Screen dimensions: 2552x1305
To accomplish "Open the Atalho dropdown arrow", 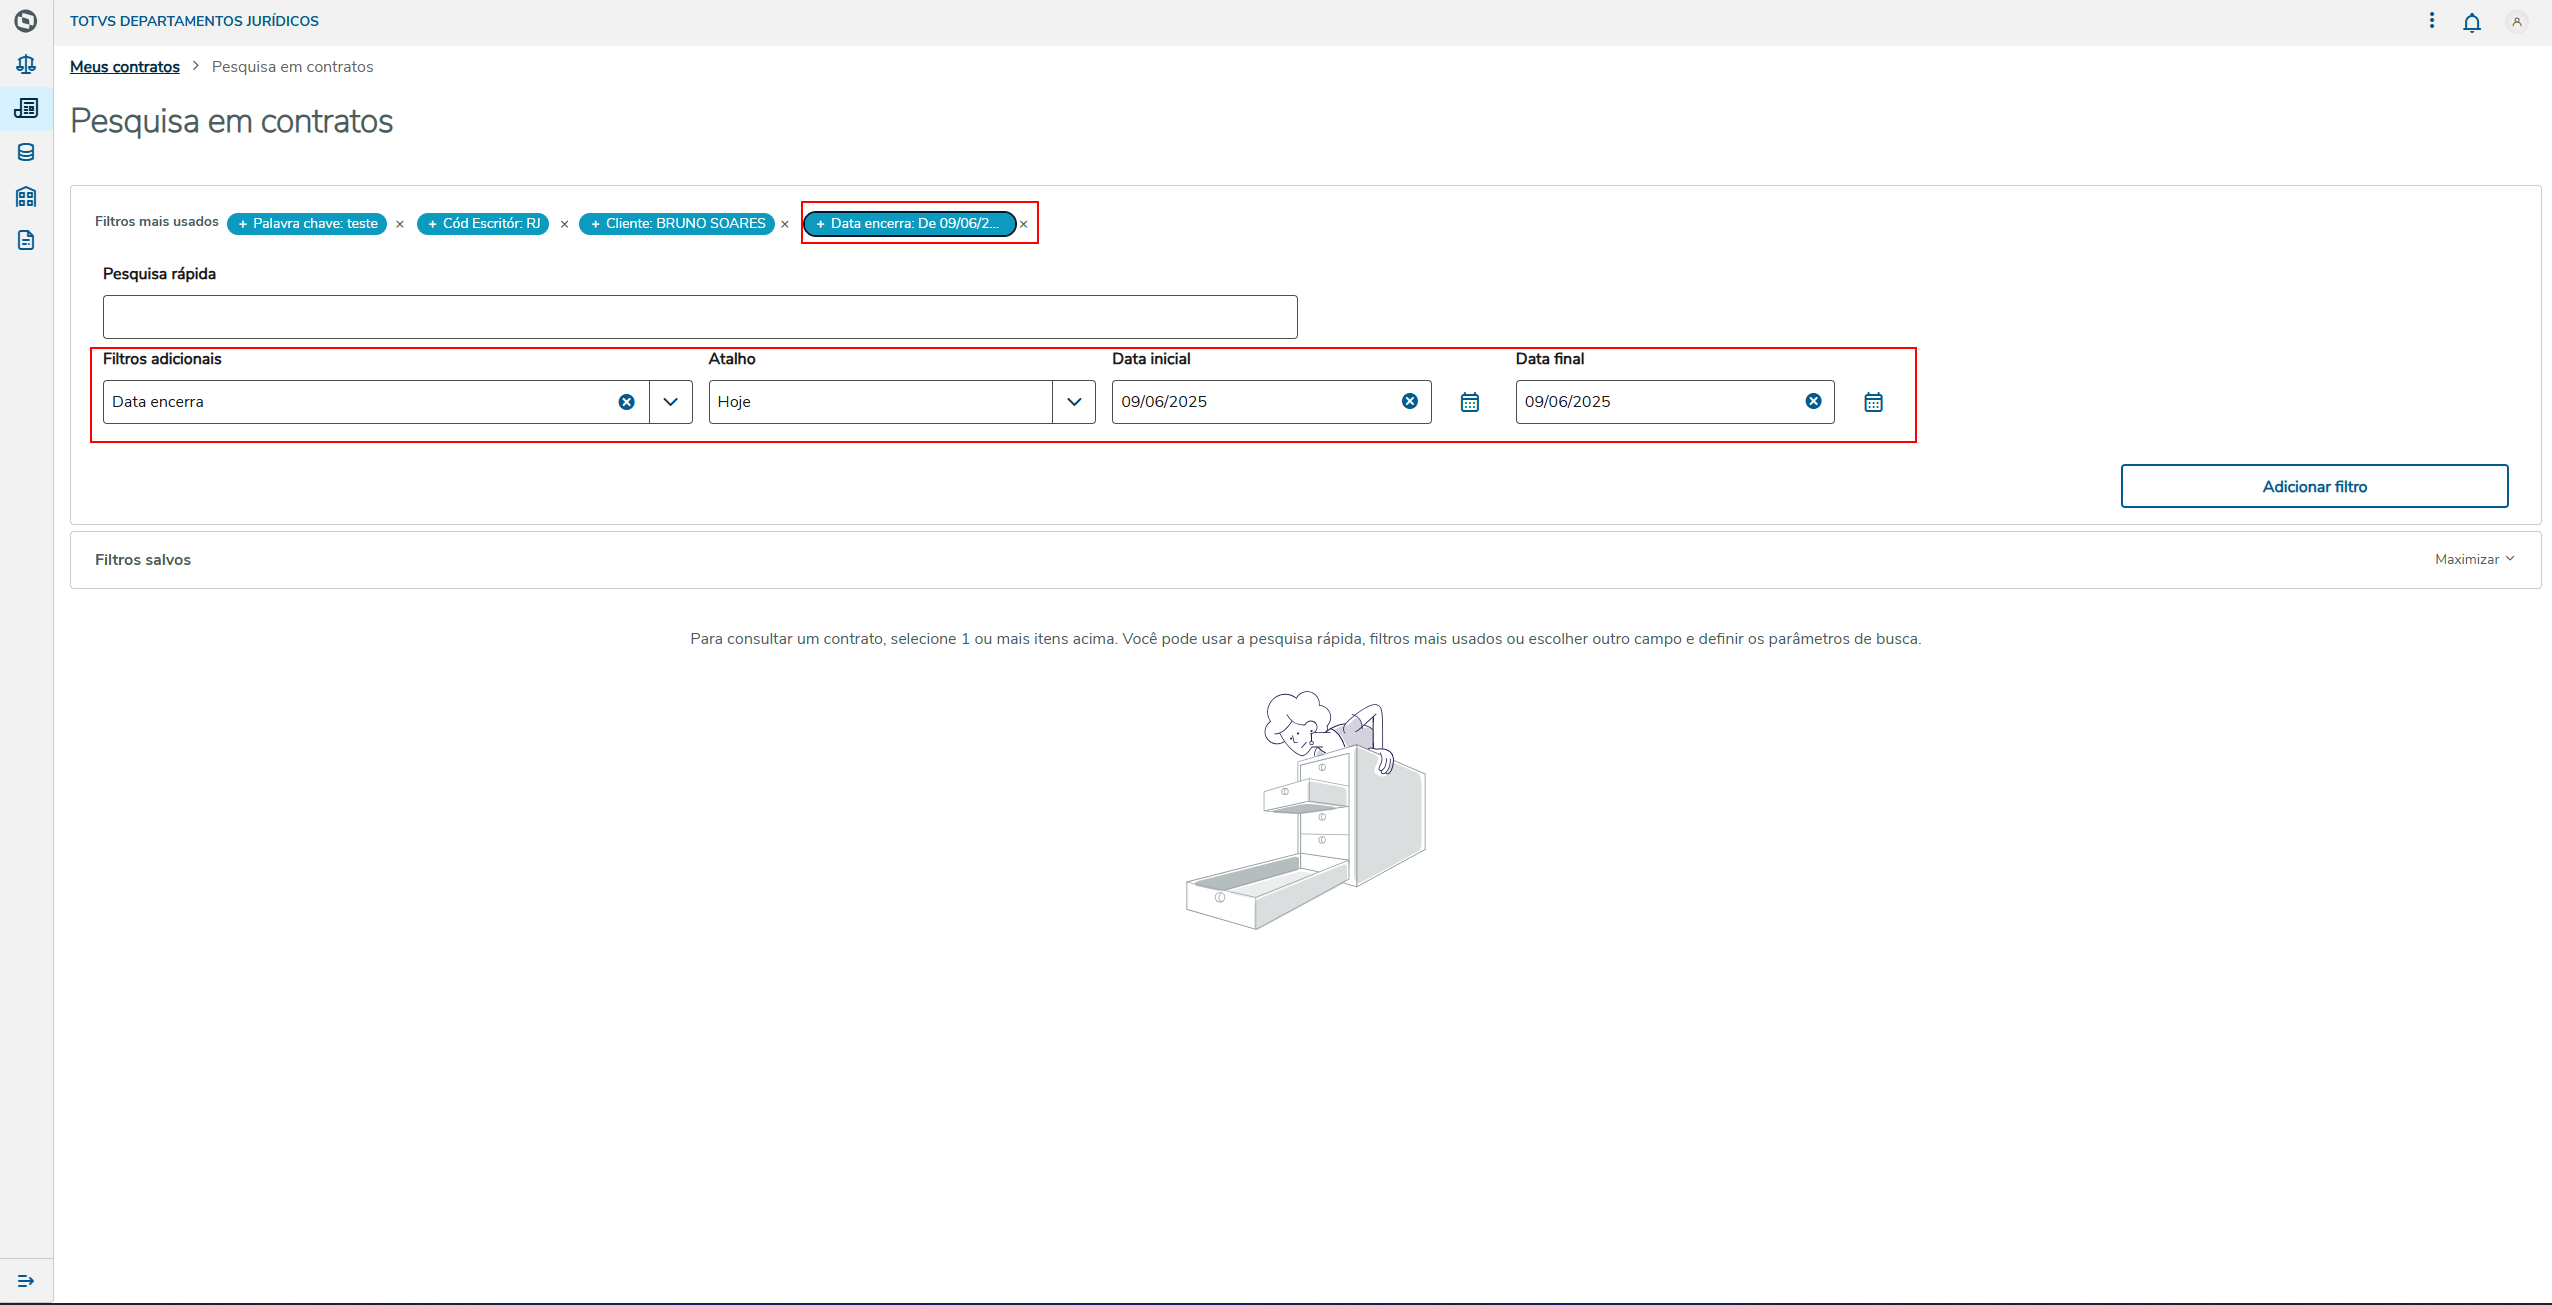I will tap(1074, 402).
